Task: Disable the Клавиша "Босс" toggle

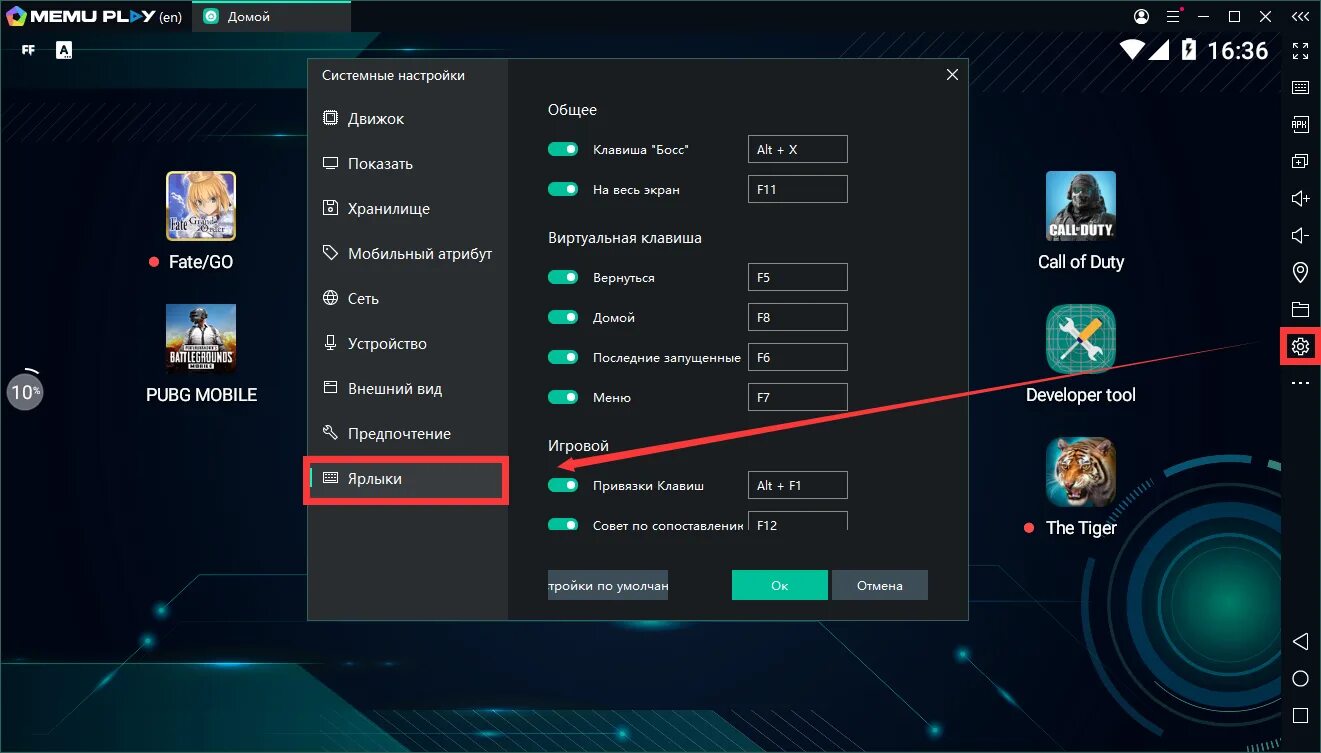Action: pos(563,148)
